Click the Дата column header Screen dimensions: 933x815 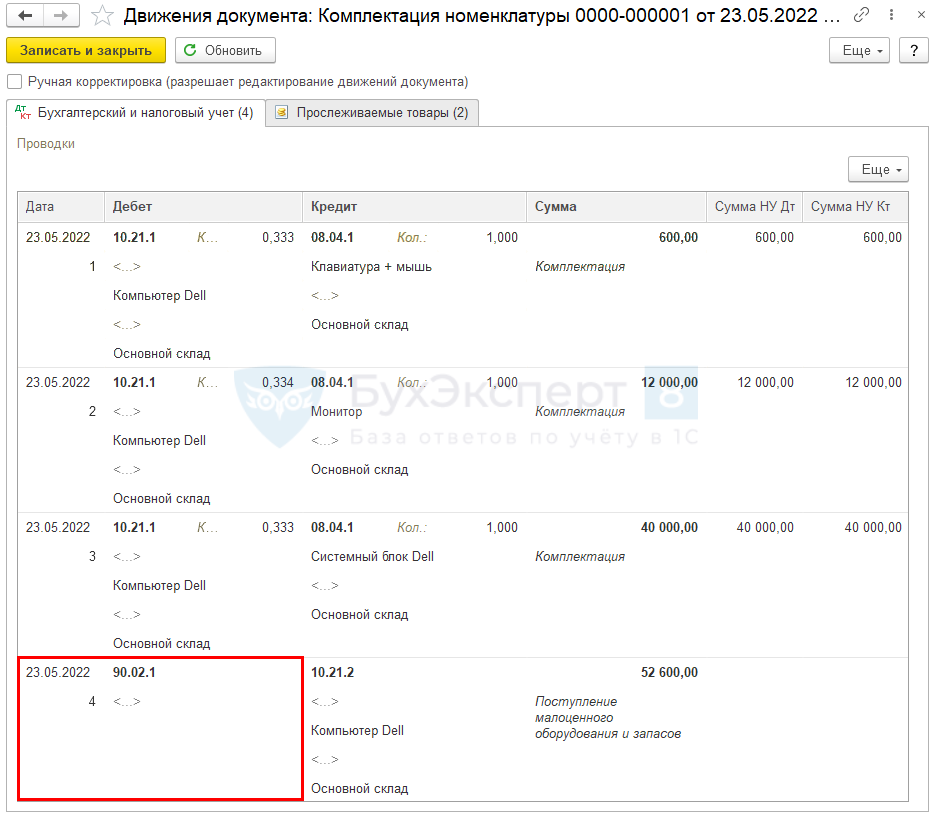click(x=61, y=206)
